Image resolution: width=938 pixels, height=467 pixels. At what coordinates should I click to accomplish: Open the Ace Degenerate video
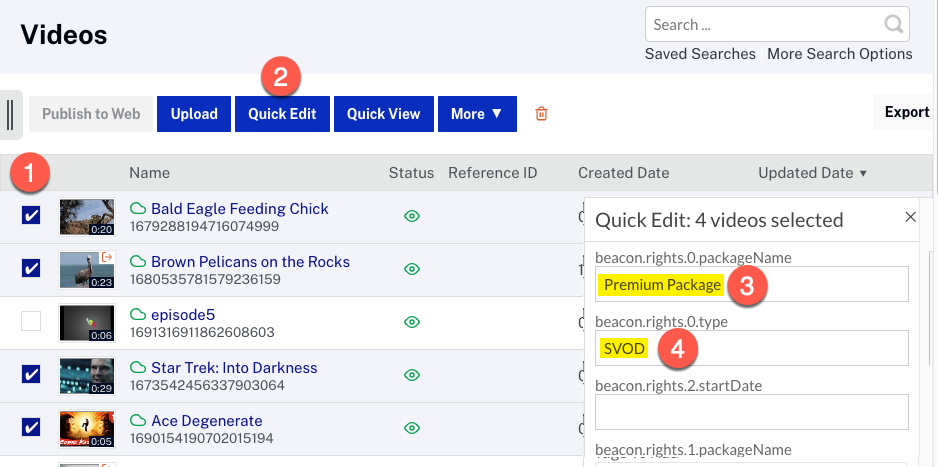(207, 420)
